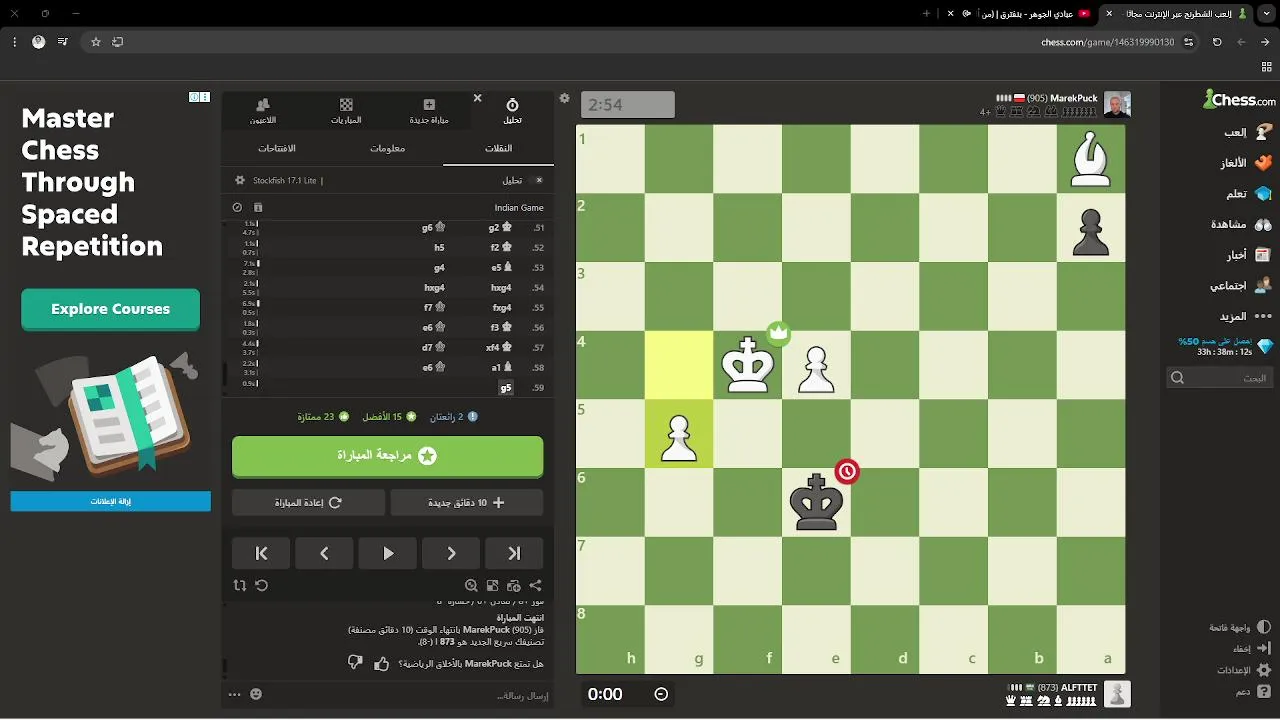Screen dimensions: 1280x720
Task: Select black move h5 in row 52
Action: pos(439,248)
